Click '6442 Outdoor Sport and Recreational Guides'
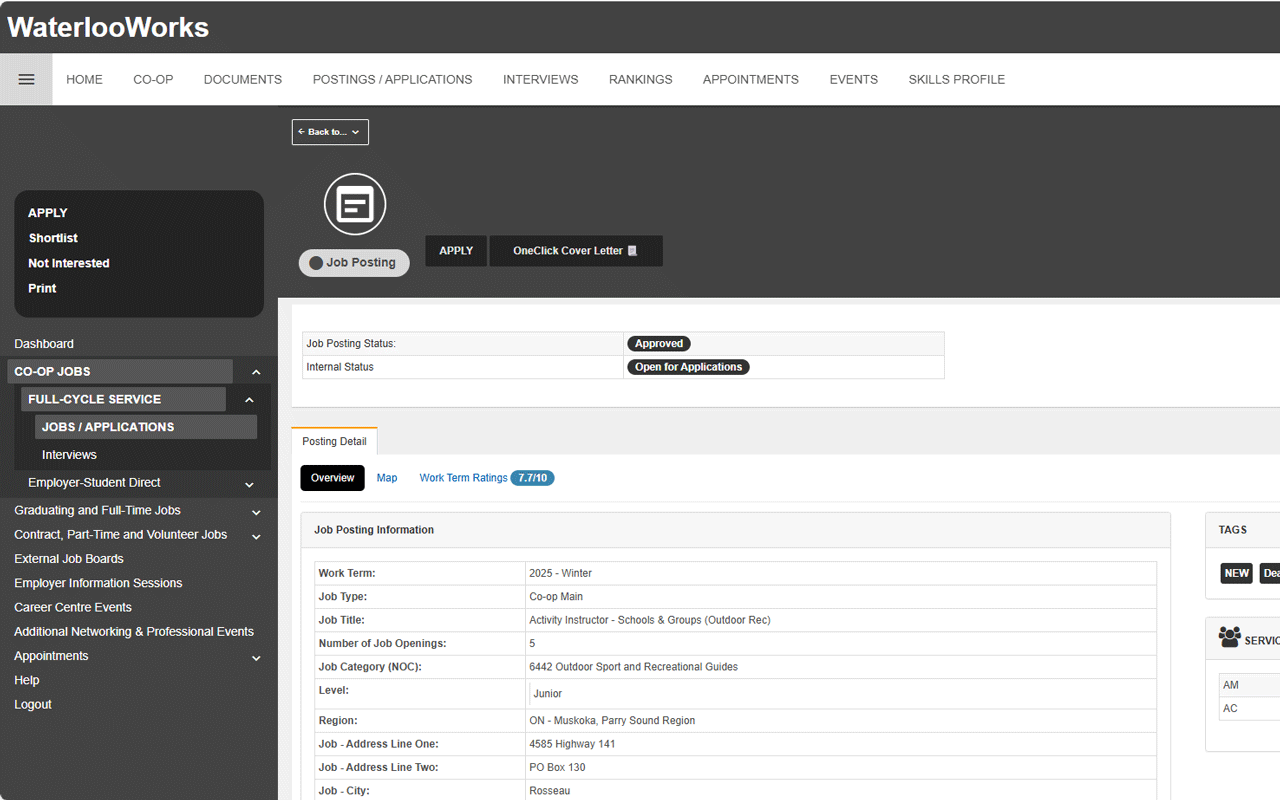The image size is (1280, 800). click(634, 667)
